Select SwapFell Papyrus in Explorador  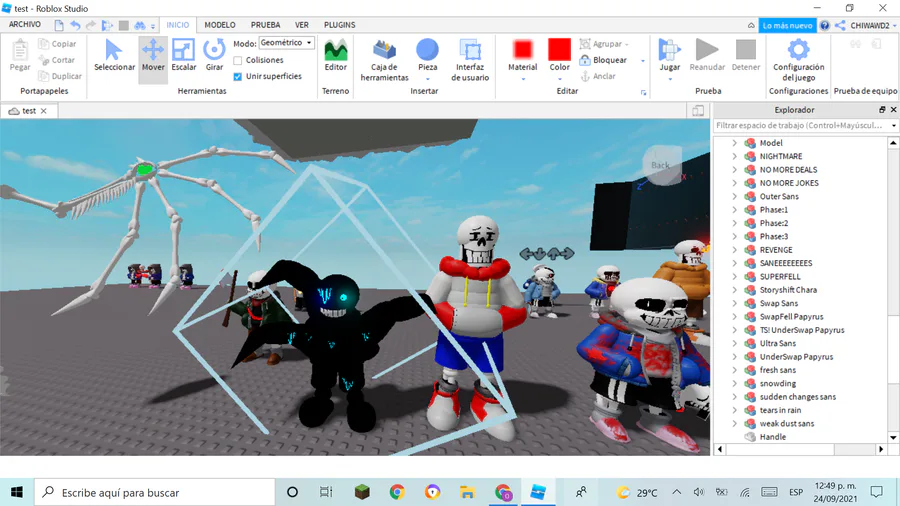[x=792, y=317]
